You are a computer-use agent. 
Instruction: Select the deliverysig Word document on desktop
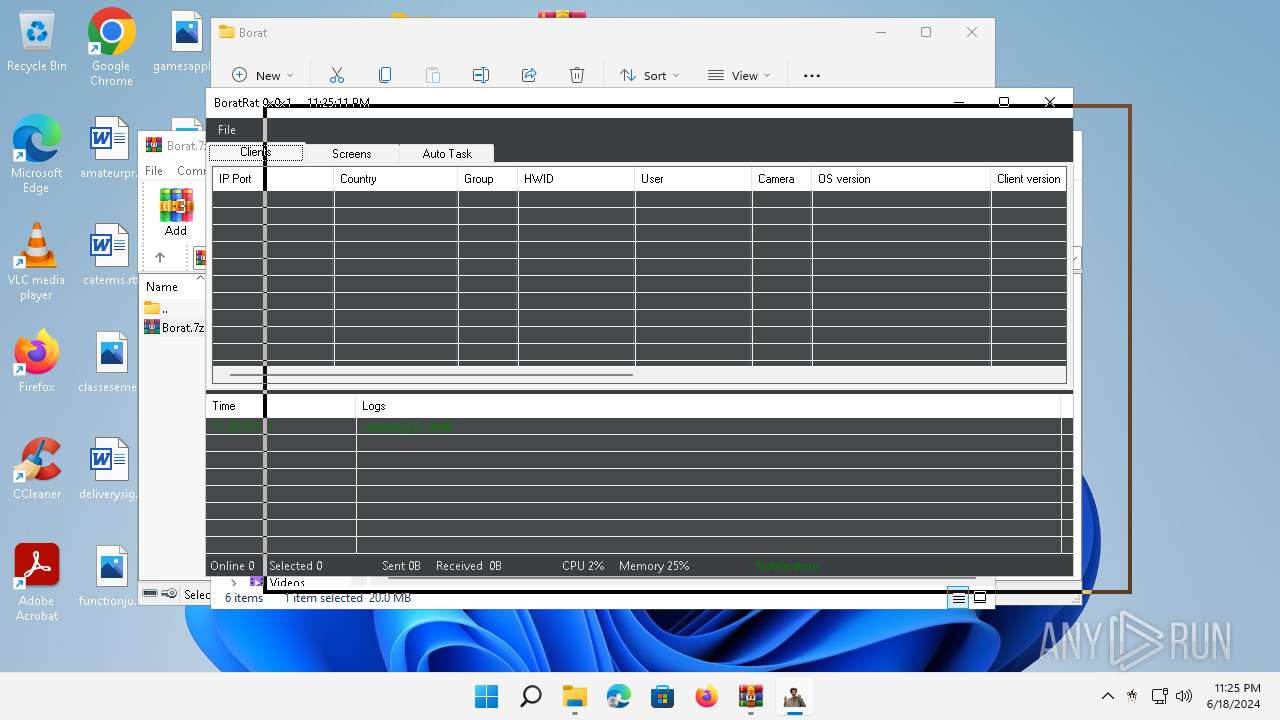[x=110, y=469]
